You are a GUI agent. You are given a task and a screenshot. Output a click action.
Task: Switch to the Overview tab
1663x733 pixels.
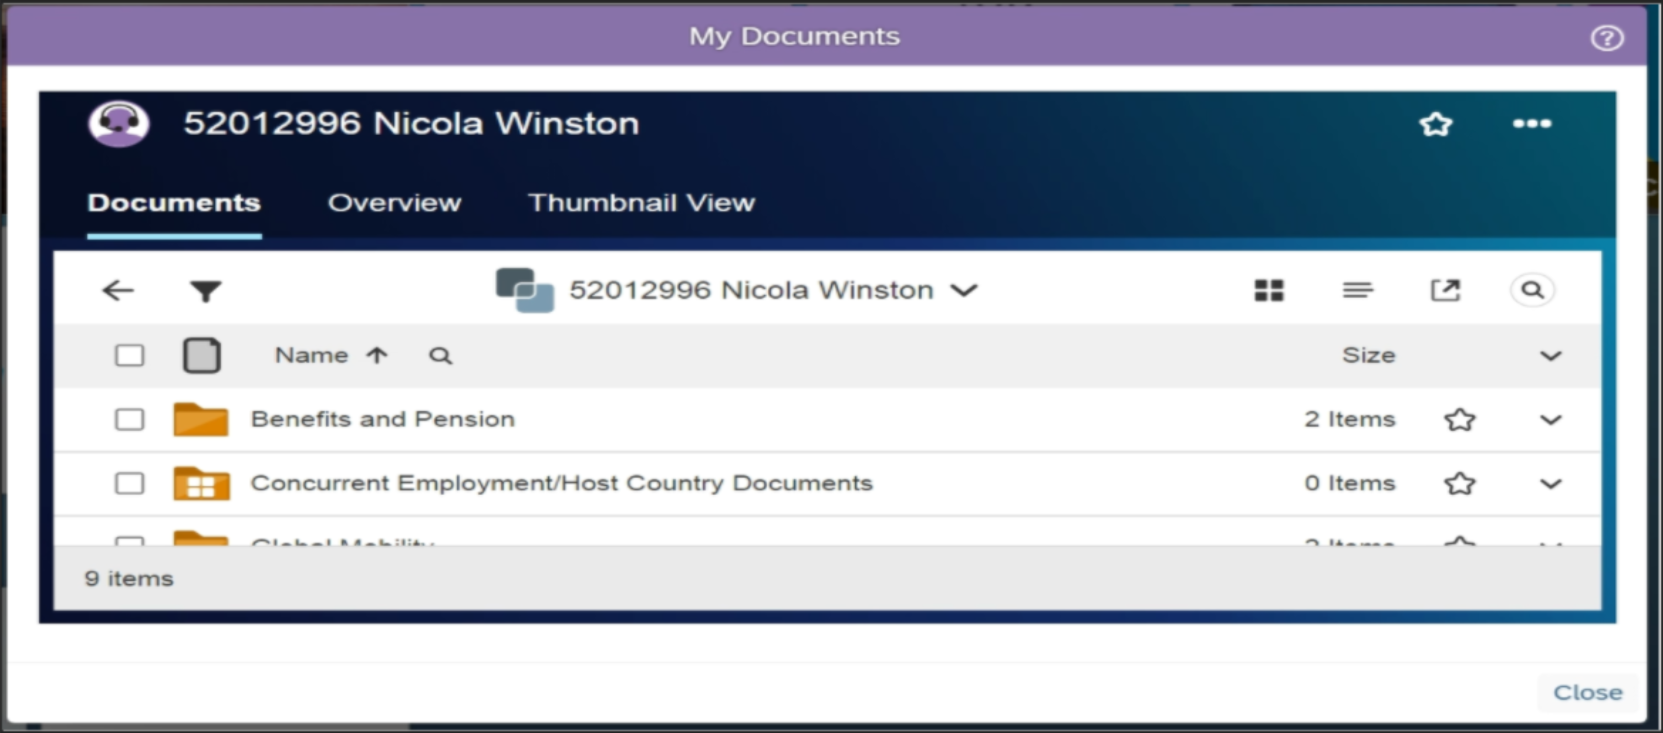(394, 203)
